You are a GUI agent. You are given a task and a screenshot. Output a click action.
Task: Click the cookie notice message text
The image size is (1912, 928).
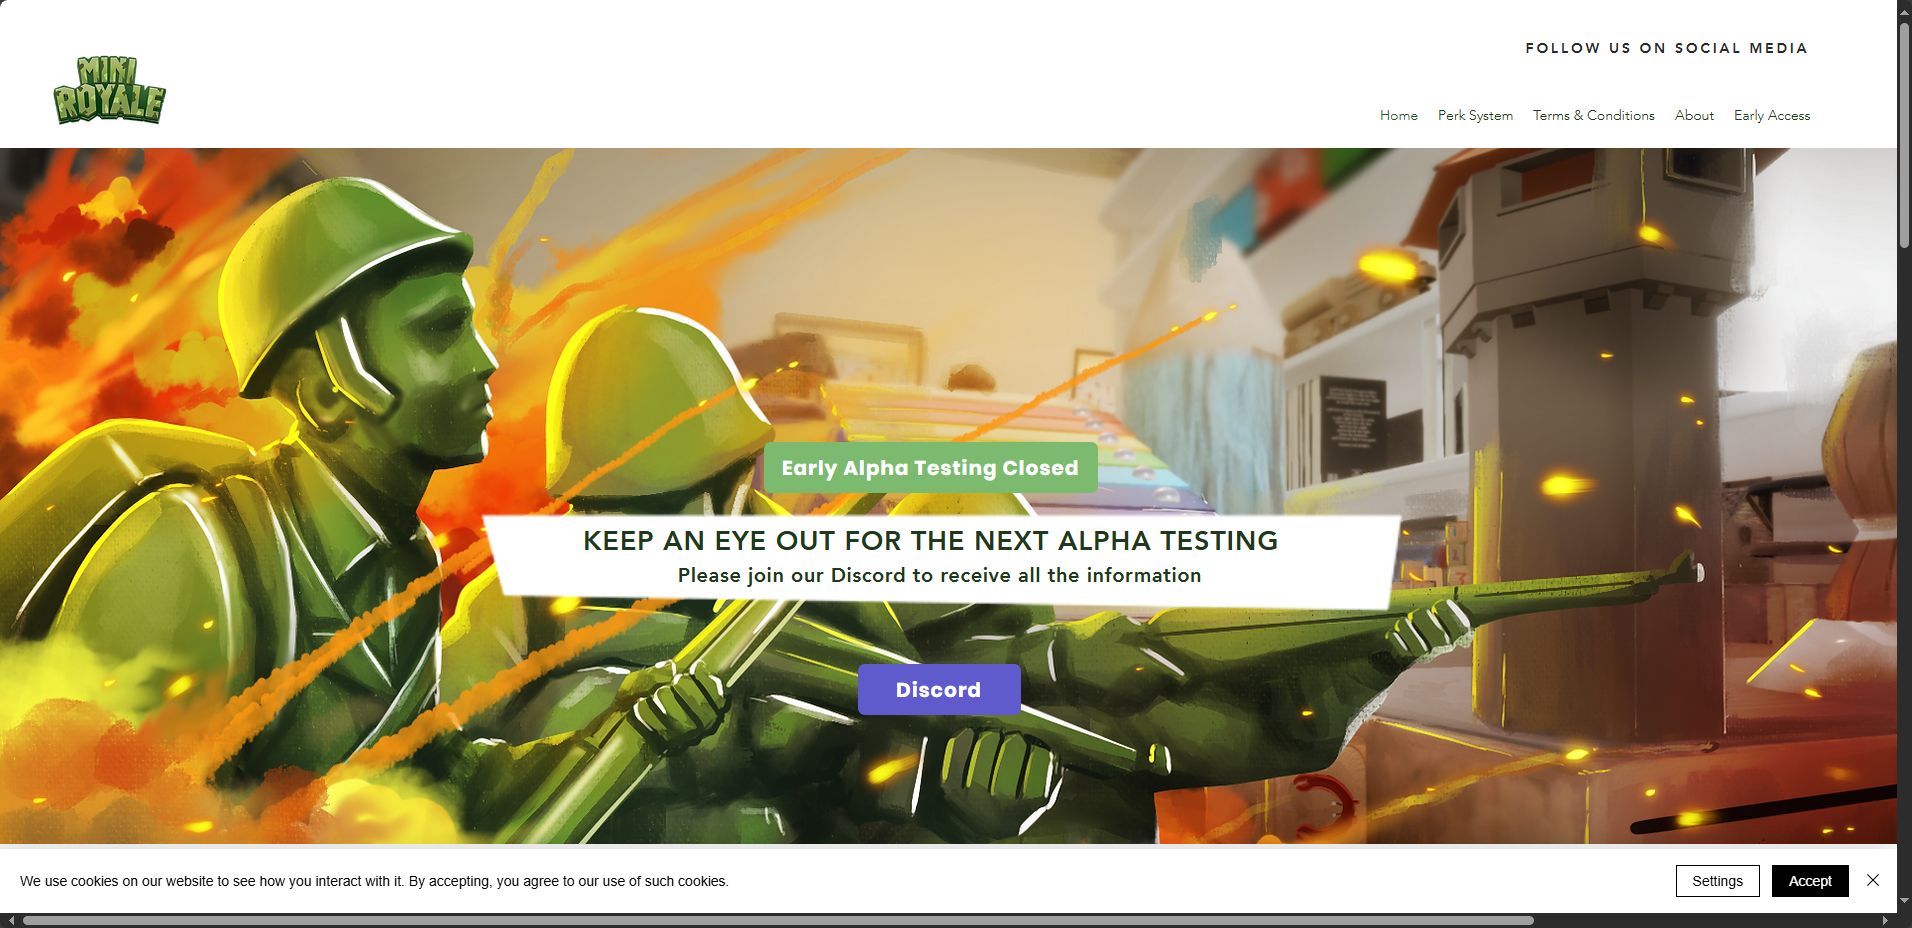(374, 881)
